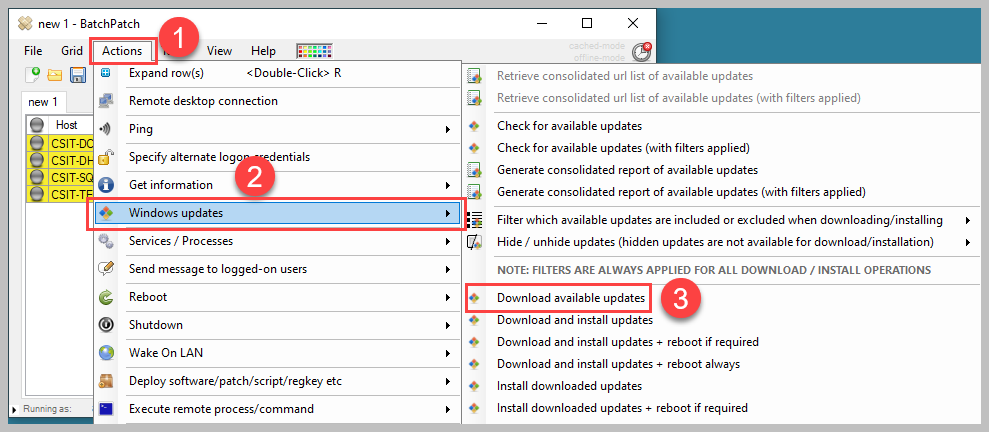The height and width of the screenshot is (432, 989).
Task: Open the Grid menu
Action: coord(72,51)
